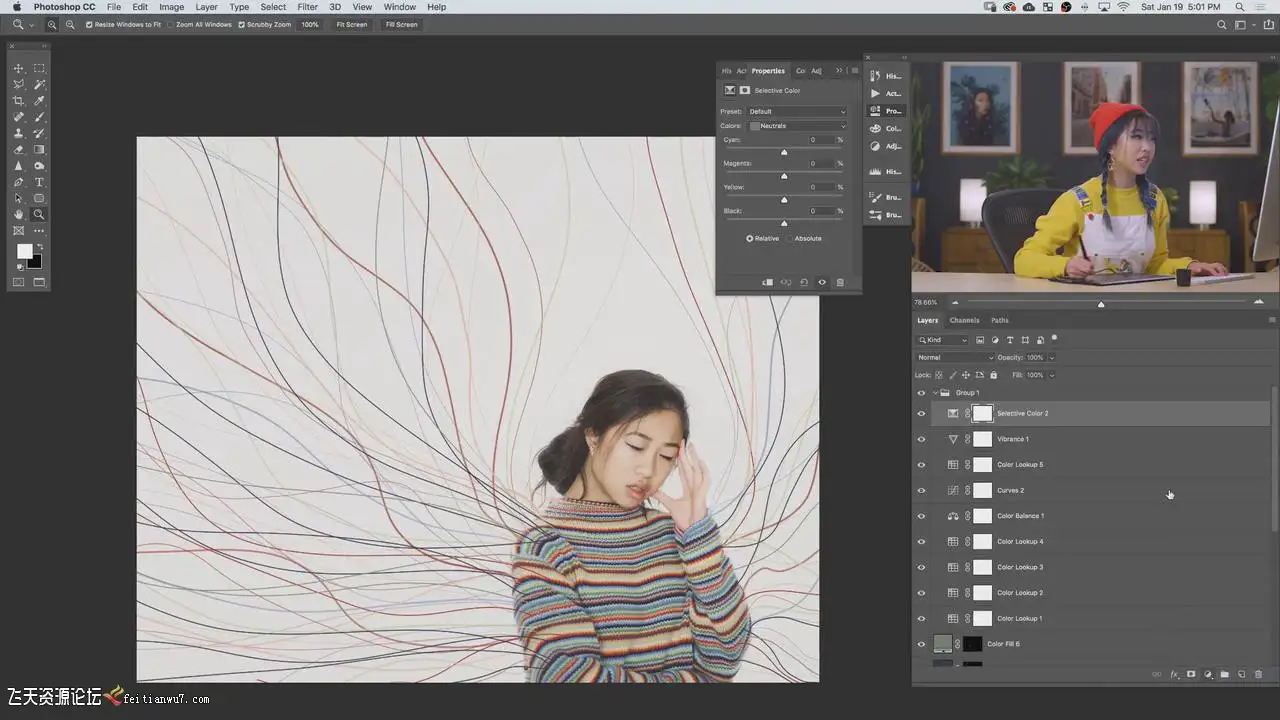Open the Filter menu

308,7
